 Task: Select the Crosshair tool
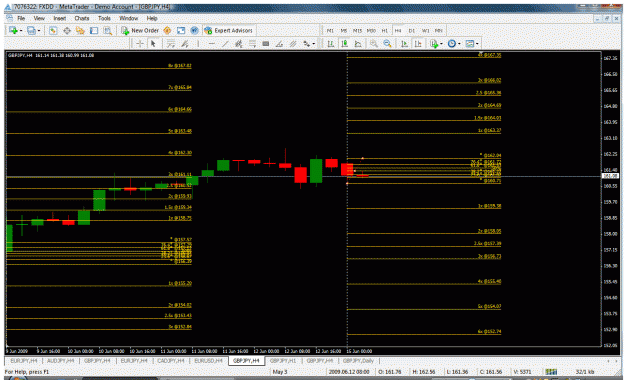tap(140, 44)
